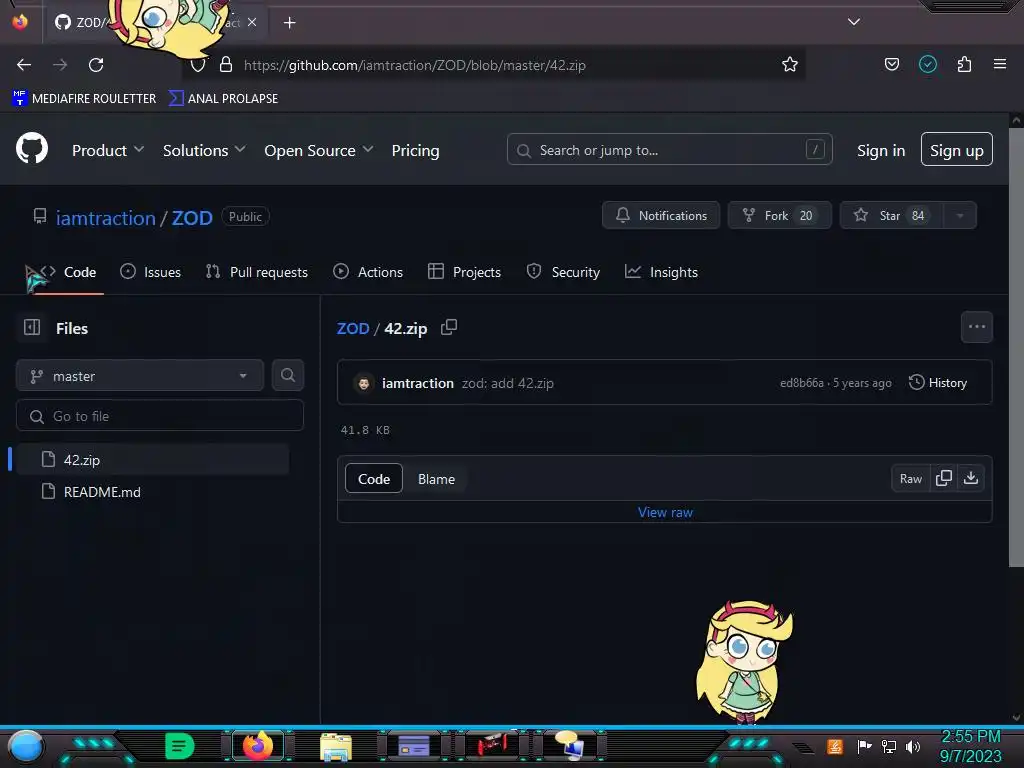Click the Notifications button
This screenshot has width=1024, height=768.
coord(660,216)
